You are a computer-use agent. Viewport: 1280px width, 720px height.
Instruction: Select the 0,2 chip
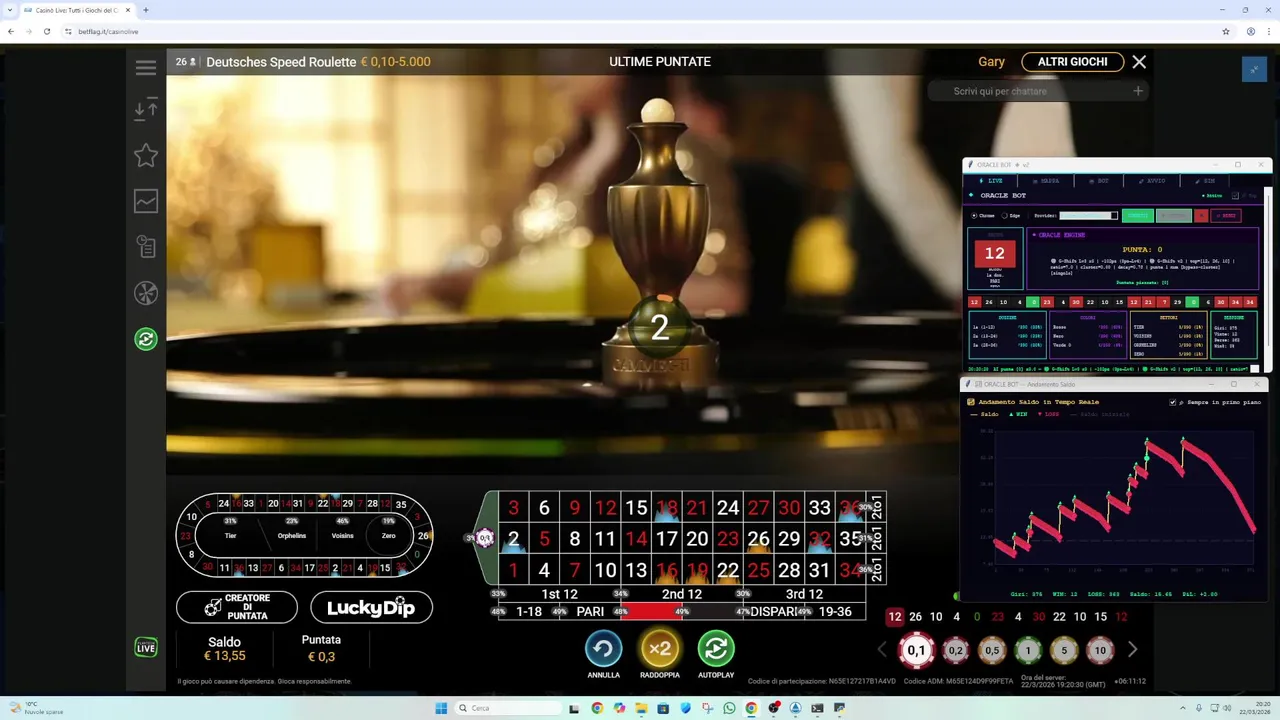click(956, 650)
